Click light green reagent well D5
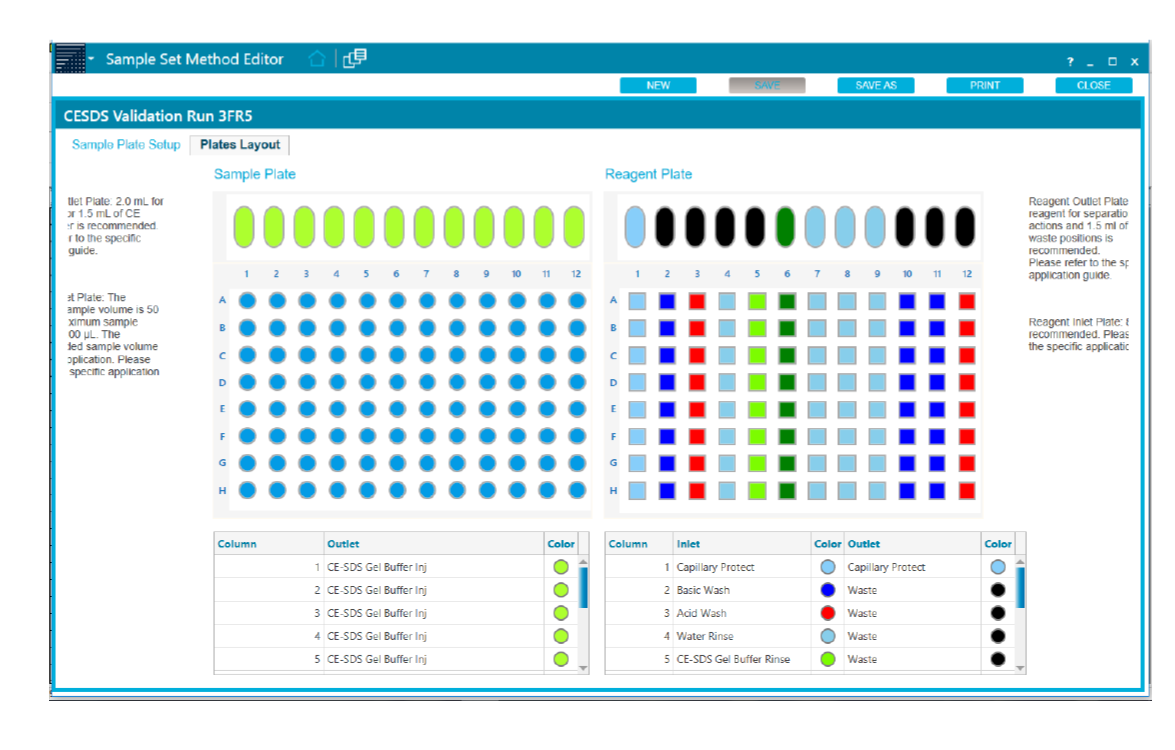Image resolution: width=1175 pixels, height=750 pixels. point(757,382)
